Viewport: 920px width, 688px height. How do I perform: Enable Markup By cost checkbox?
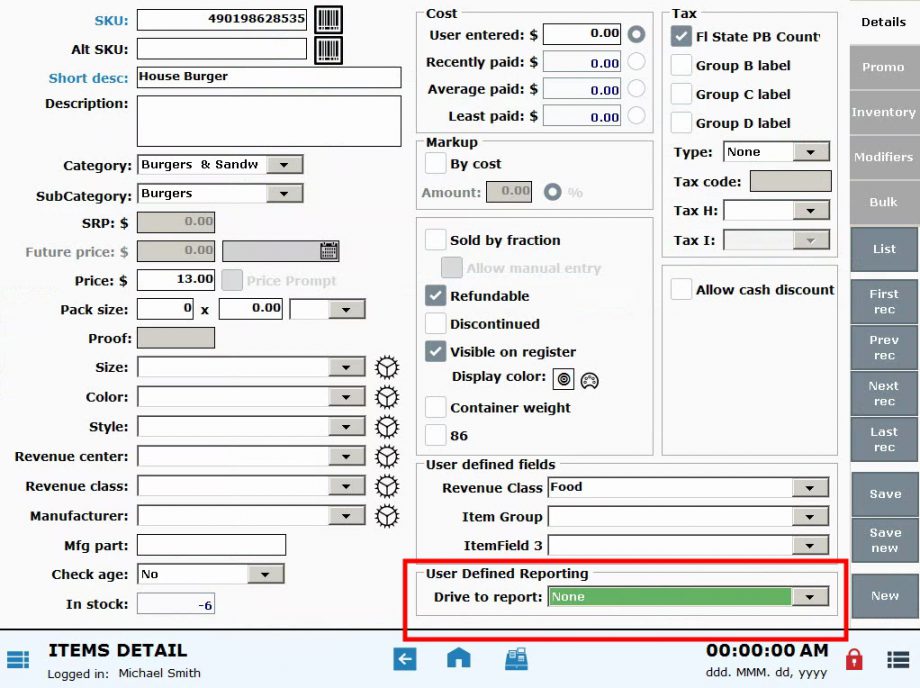pyautogui.click(x=435, y=164)
